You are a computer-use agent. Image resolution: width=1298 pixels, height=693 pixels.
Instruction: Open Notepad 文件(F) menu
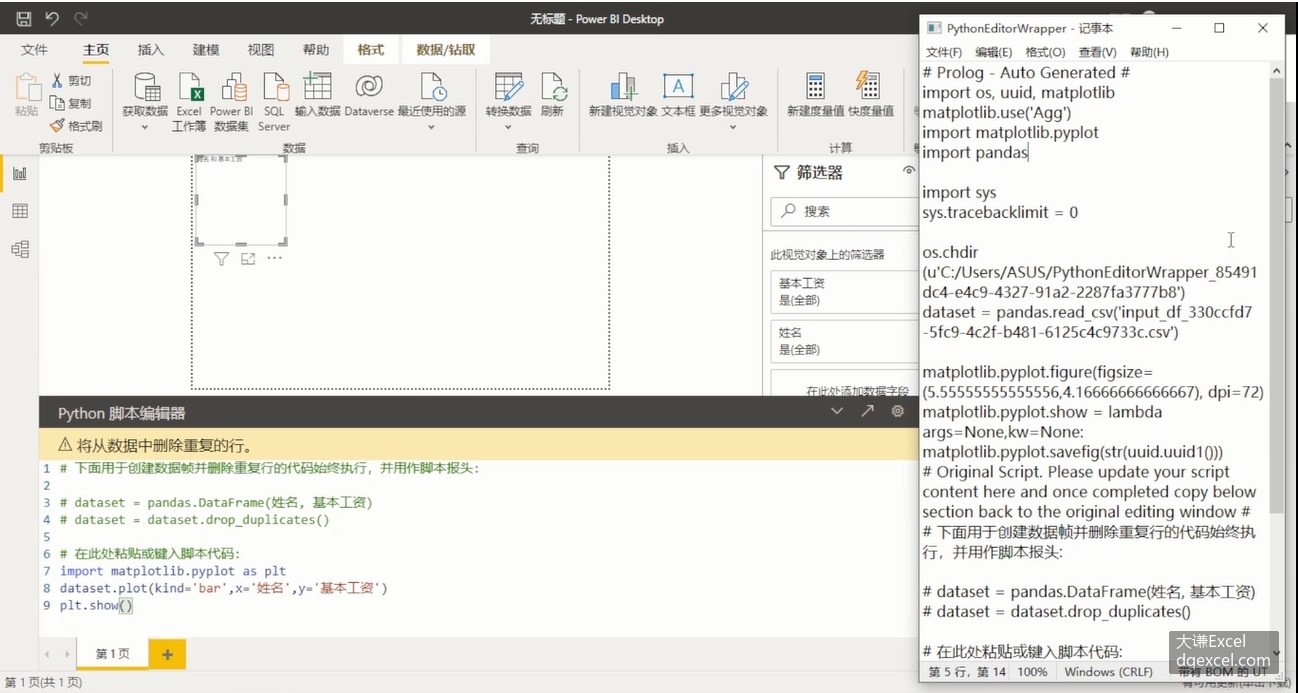pyautogui.click(x=944, y=52)
